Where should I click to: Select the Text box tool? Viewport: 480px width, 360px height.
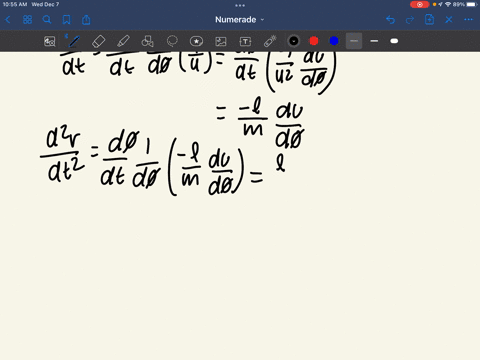click(x=245, y=41)
